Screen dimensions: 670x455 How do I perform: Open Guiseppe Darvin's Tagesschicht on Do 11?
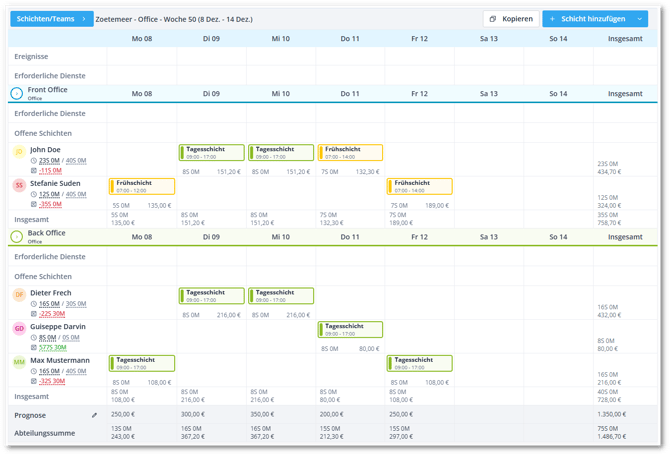(350, 330)
